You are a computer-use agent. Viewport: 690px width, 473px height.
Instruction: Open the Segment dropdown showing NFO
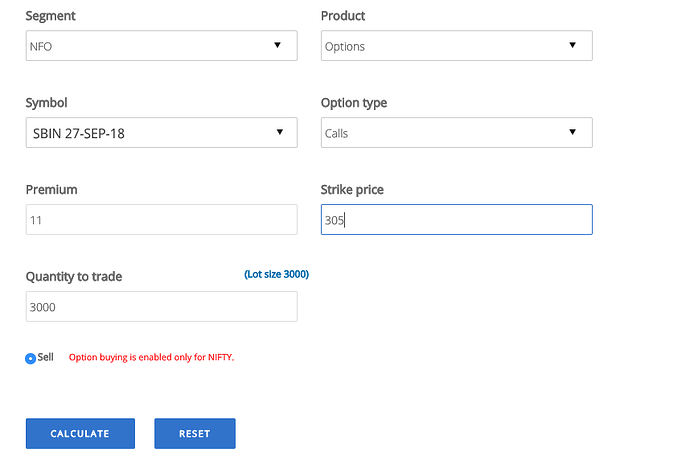[x=161, y=46]
